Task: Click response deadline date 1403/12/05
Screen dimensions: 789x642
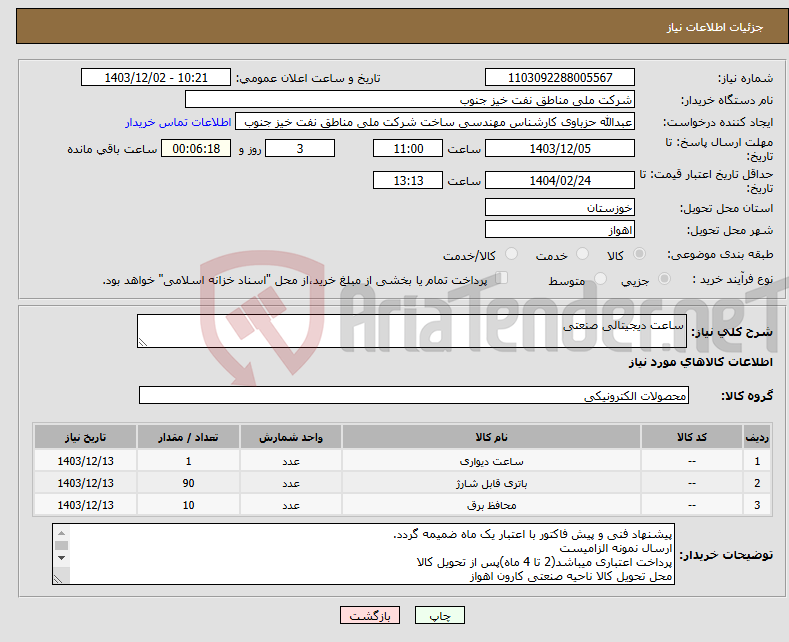Action: tap(560, 148)
